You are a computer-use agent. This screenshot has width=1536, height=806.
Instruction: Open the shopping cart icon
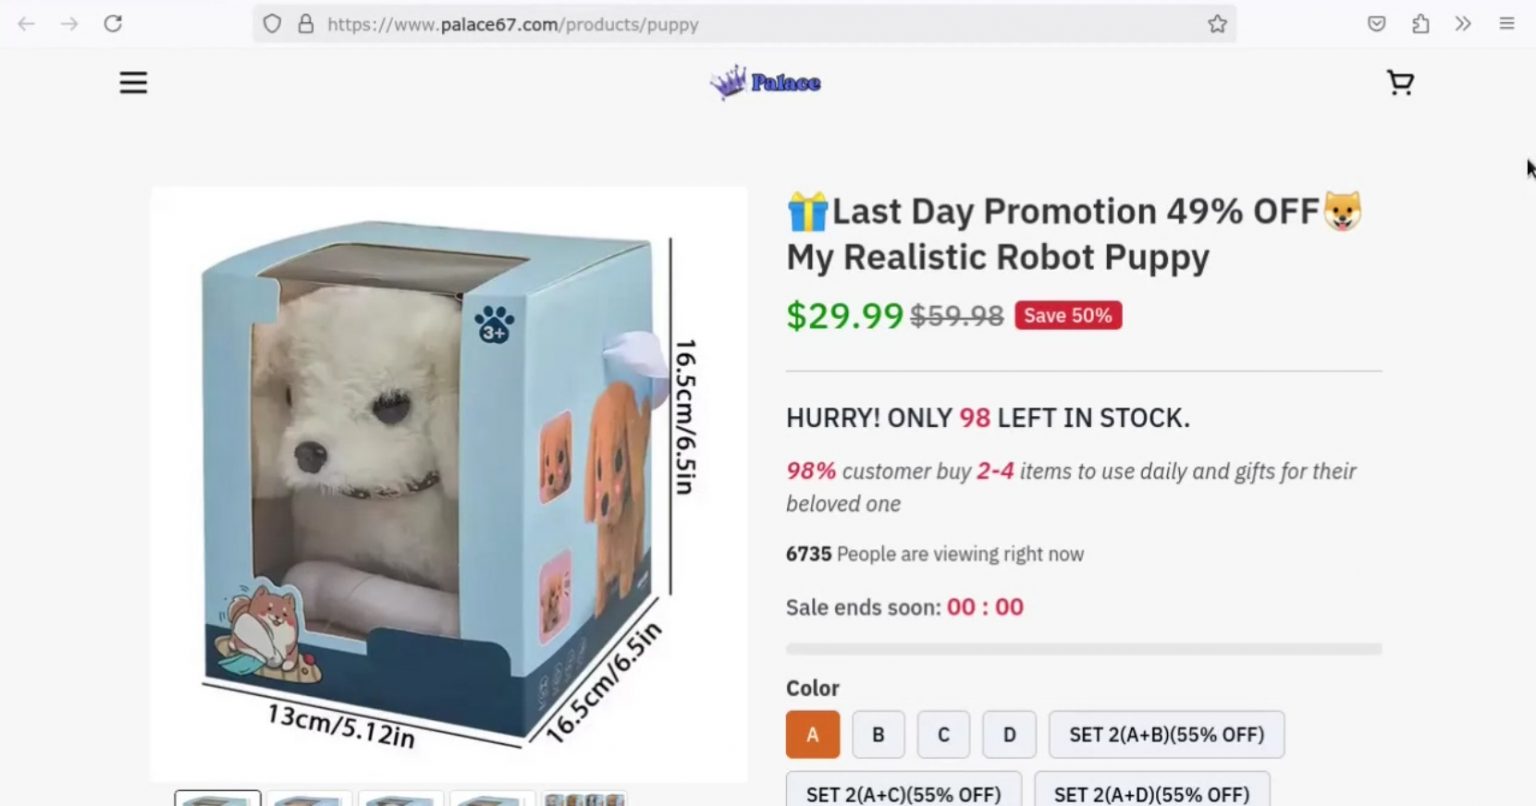click(1400, 83)
